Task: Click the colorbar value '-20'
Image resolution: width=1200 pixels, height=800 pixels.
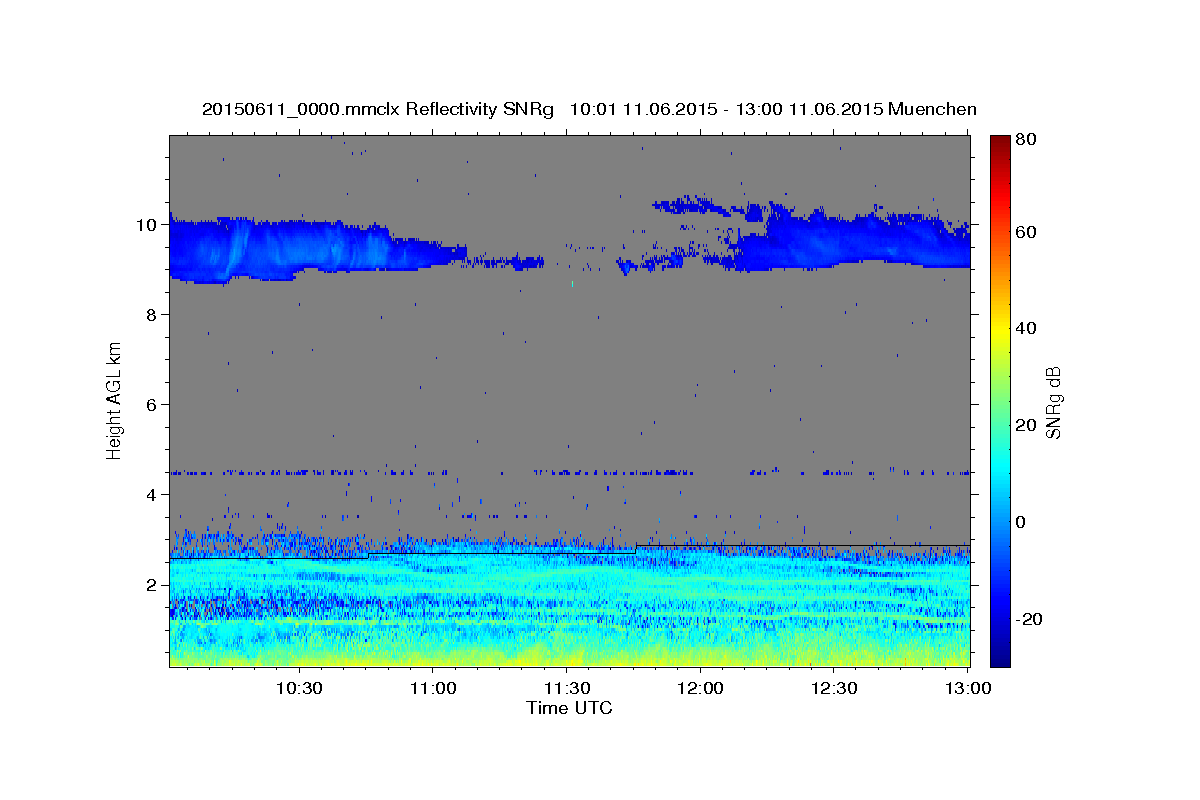Action: (x=1027, y=619)
